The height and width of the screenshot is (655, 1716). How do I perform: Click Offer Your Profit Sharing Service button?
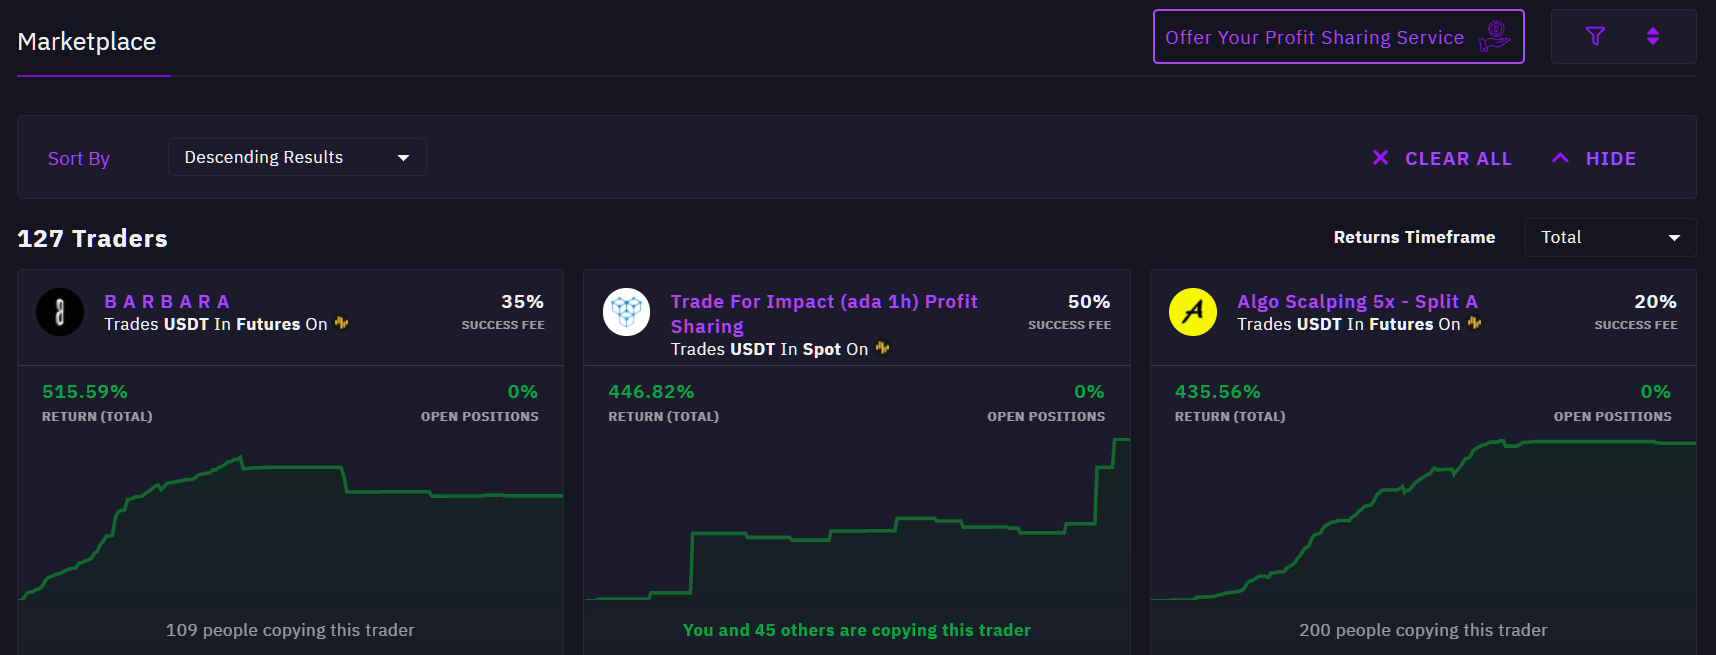1338,37
